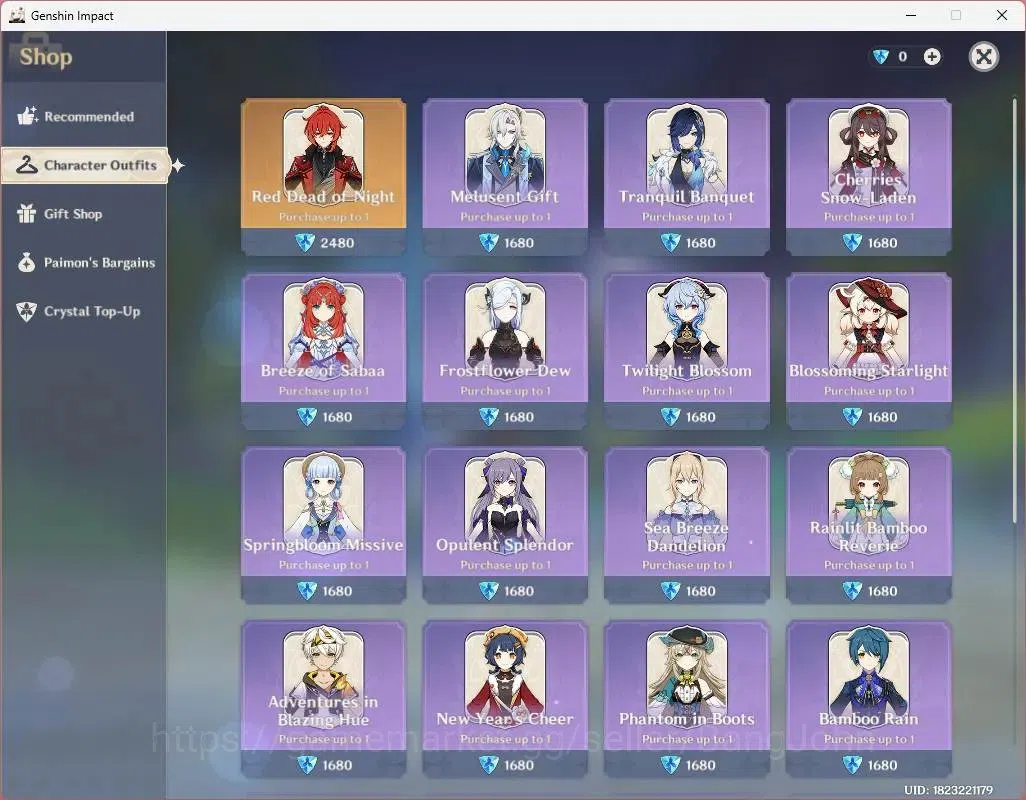Open the Recommended shop section
Screen dimensions: 1026x800
point(84,116)
